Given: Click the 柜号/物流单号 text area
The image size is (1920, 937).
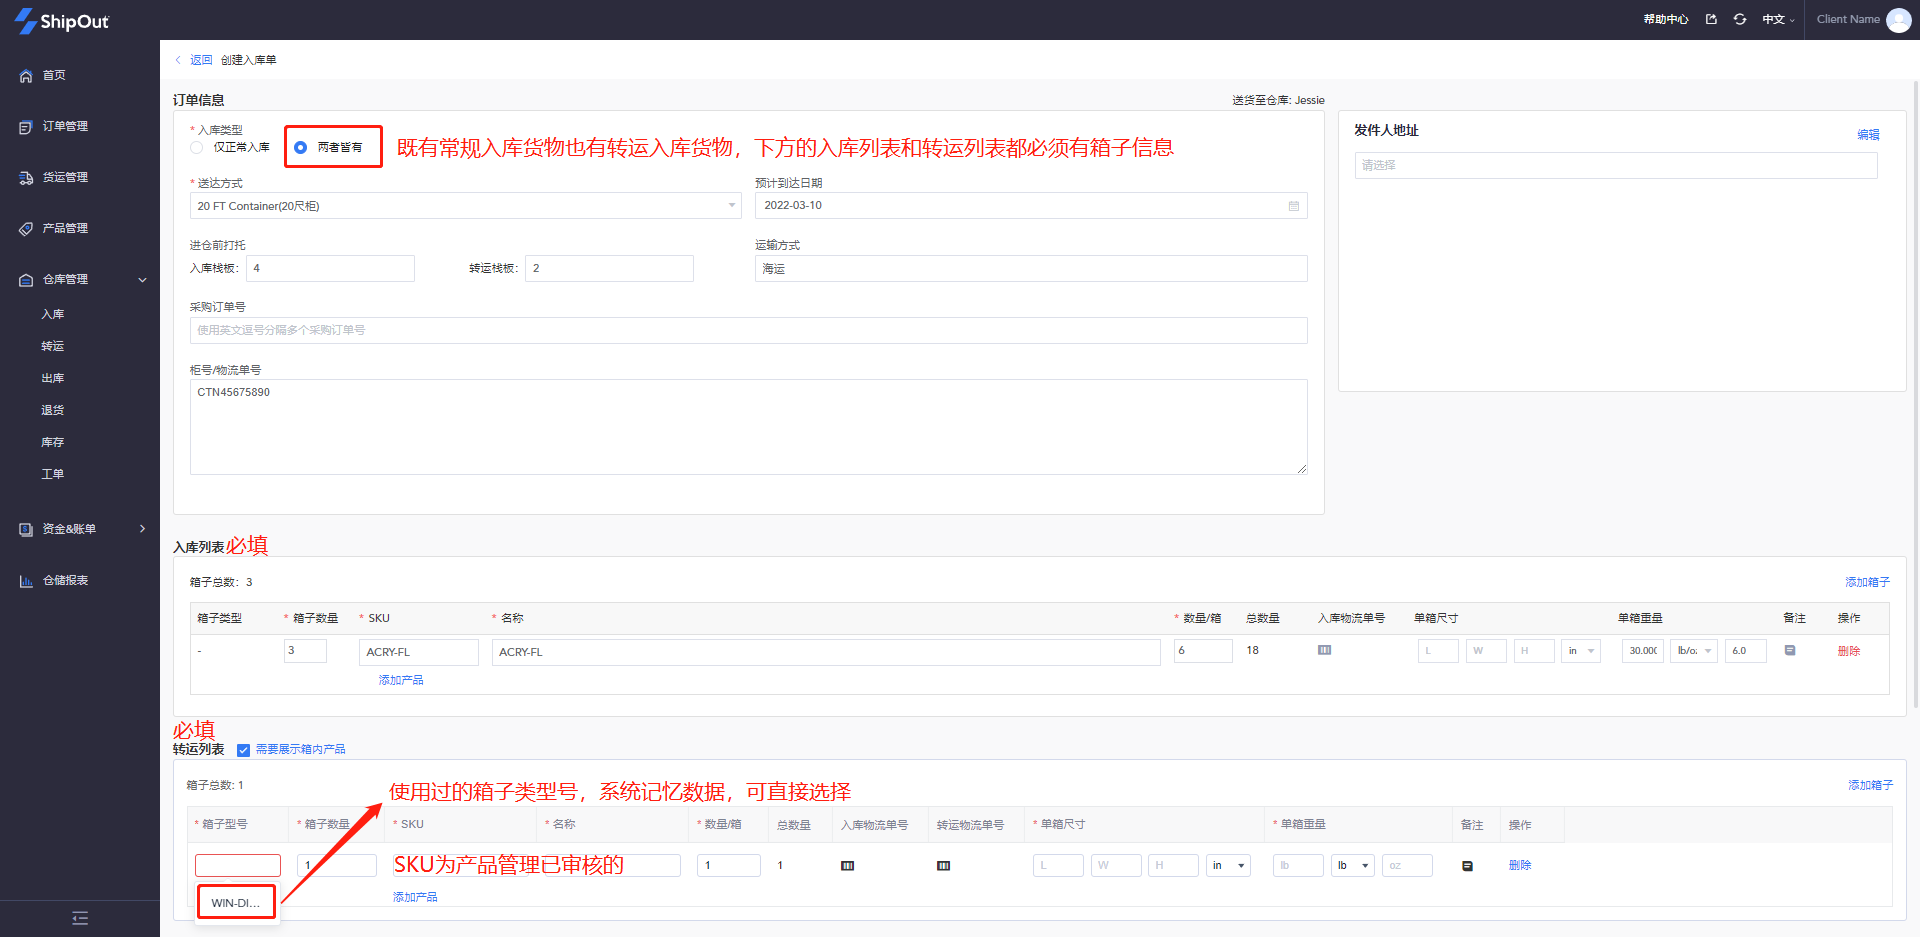Looking at the screenshot, I should tap(748, 427).
